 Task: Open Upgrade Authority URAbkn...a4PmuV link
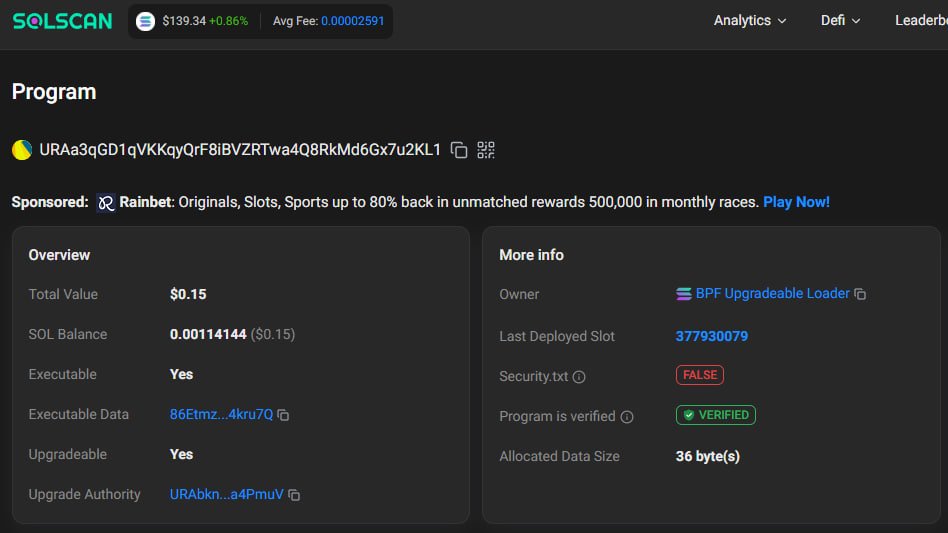227,494
